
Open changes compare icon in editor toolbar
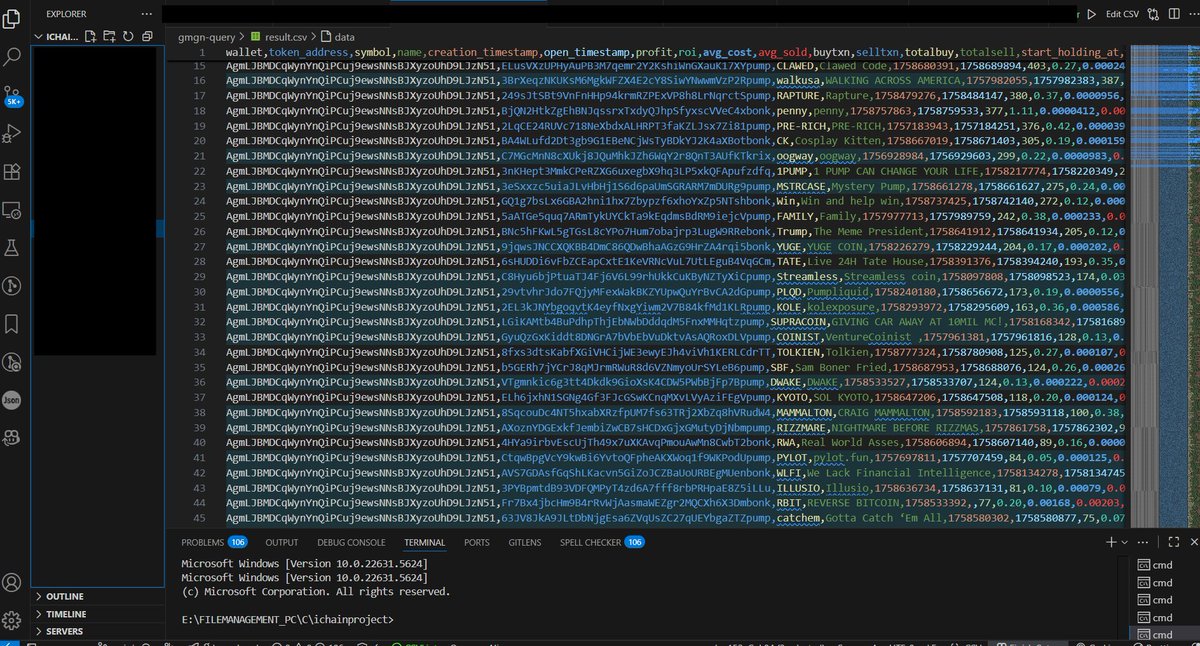click(x=1152, y=15)
